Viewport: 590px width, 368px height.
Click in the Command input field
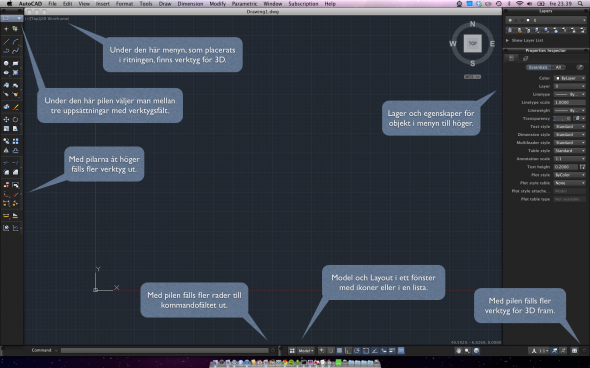[x=165, y=350]
